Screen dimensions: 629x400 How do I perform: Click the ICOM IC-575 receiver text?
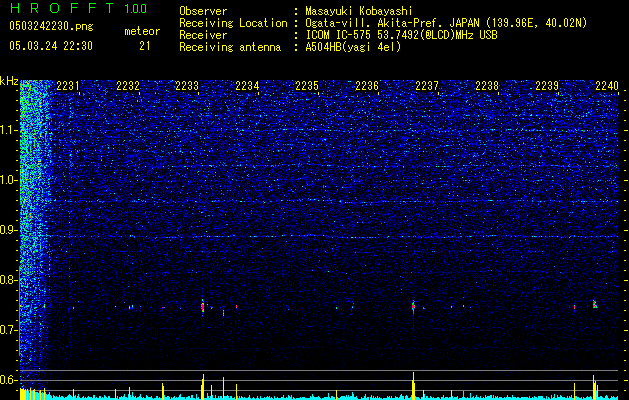401,35
